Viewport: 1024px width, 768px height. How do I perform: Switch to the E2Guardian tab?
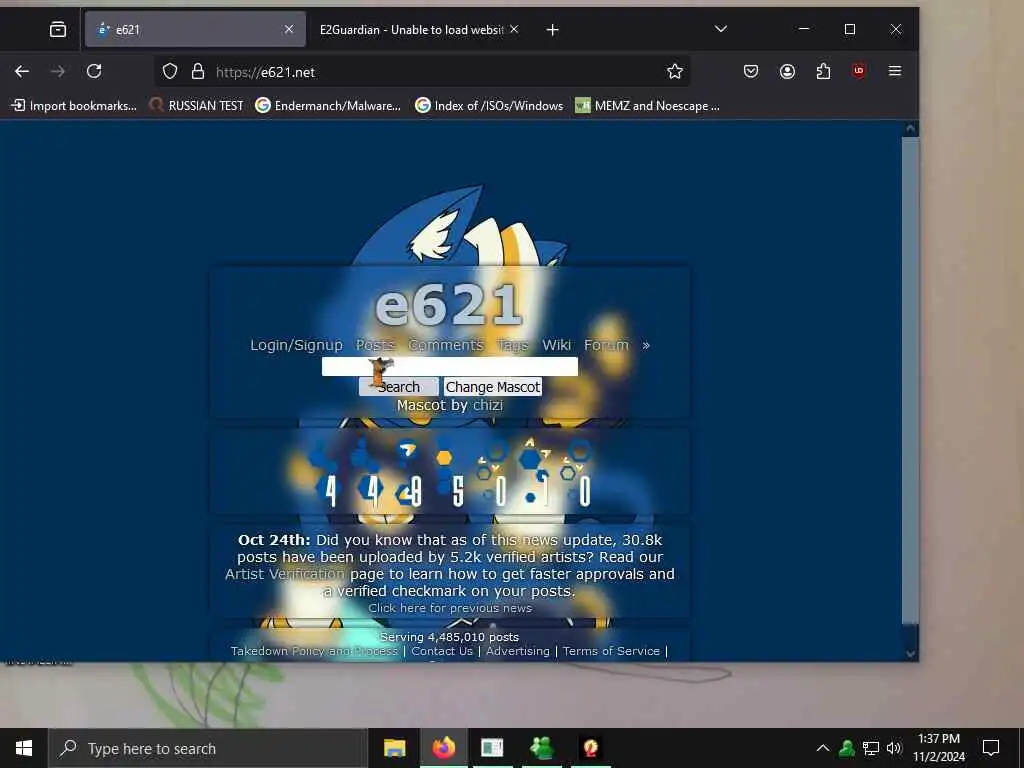coord(417,29)
